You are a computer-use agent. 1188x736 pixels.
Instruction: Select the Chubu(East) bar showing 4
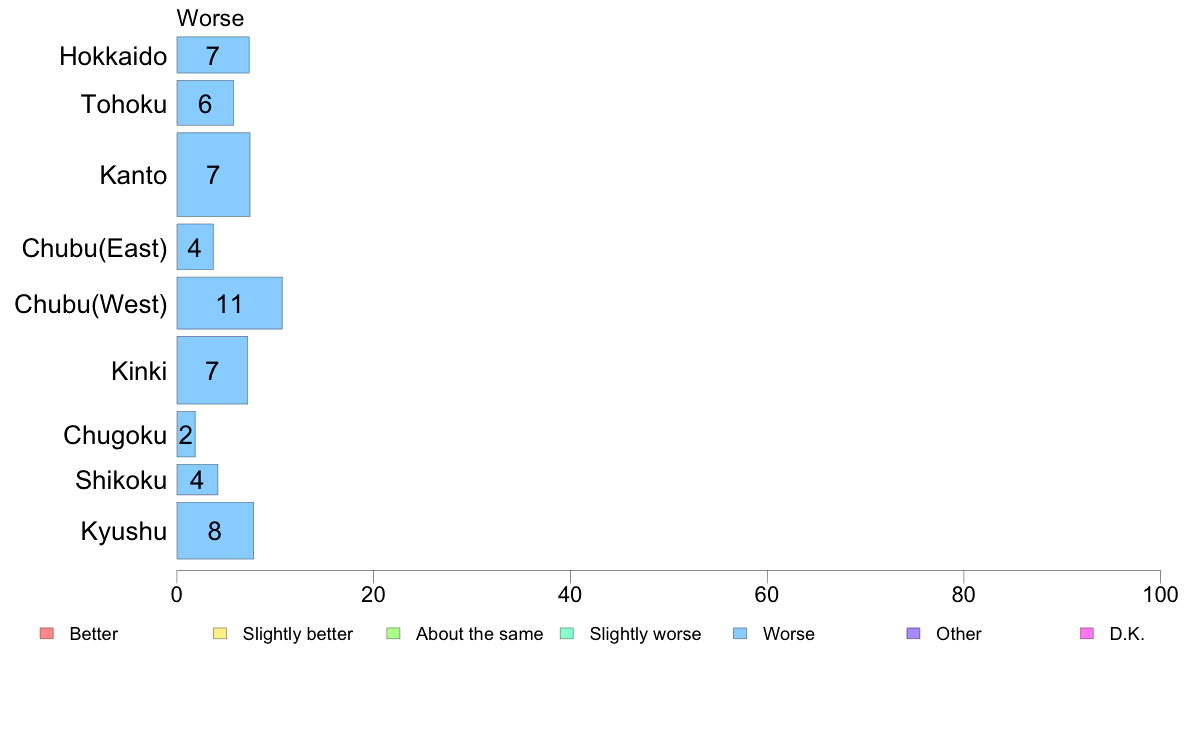(x=195, y=247)
